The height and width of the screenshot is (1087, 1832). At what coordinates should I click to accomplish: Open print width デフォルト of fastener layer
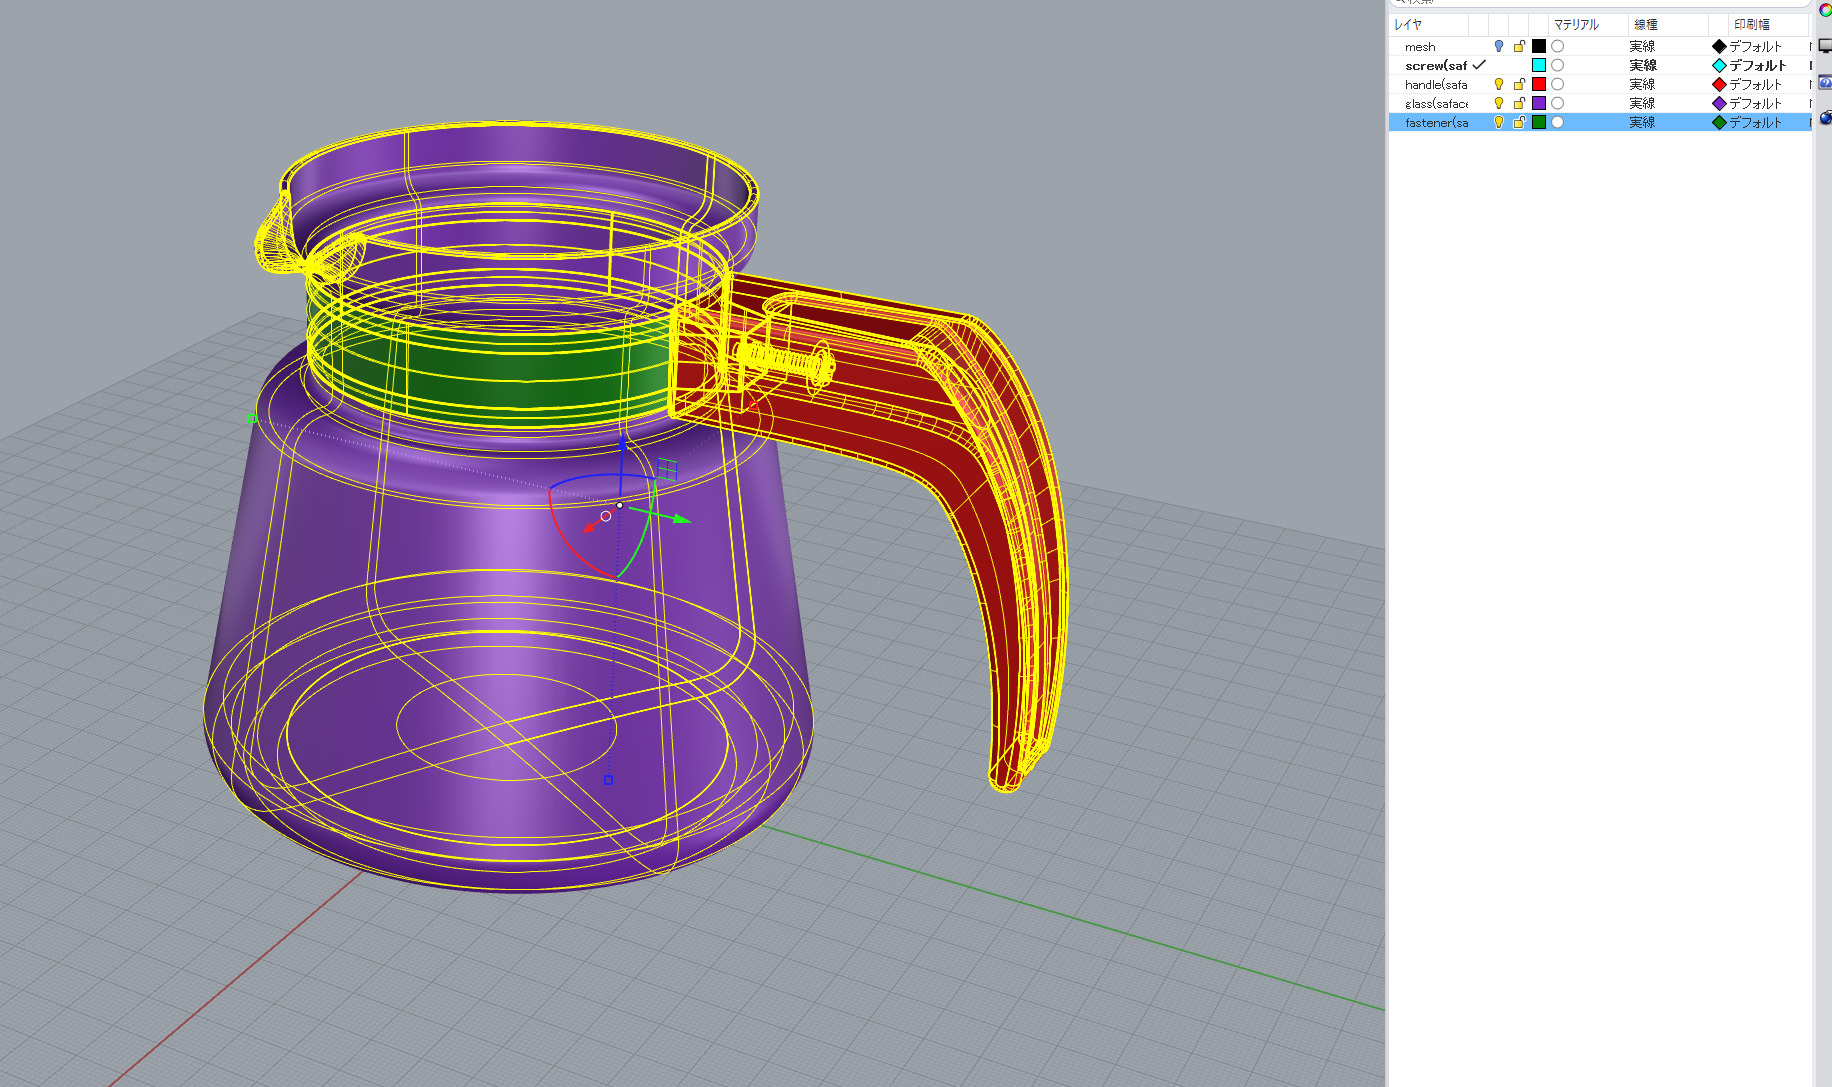[1756, 122]
